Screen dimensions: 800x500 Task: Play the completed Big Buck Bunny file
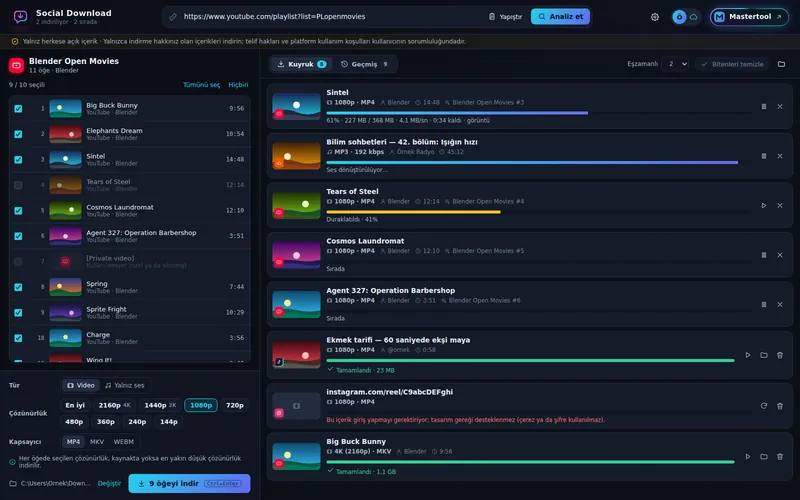coord(747,457)
